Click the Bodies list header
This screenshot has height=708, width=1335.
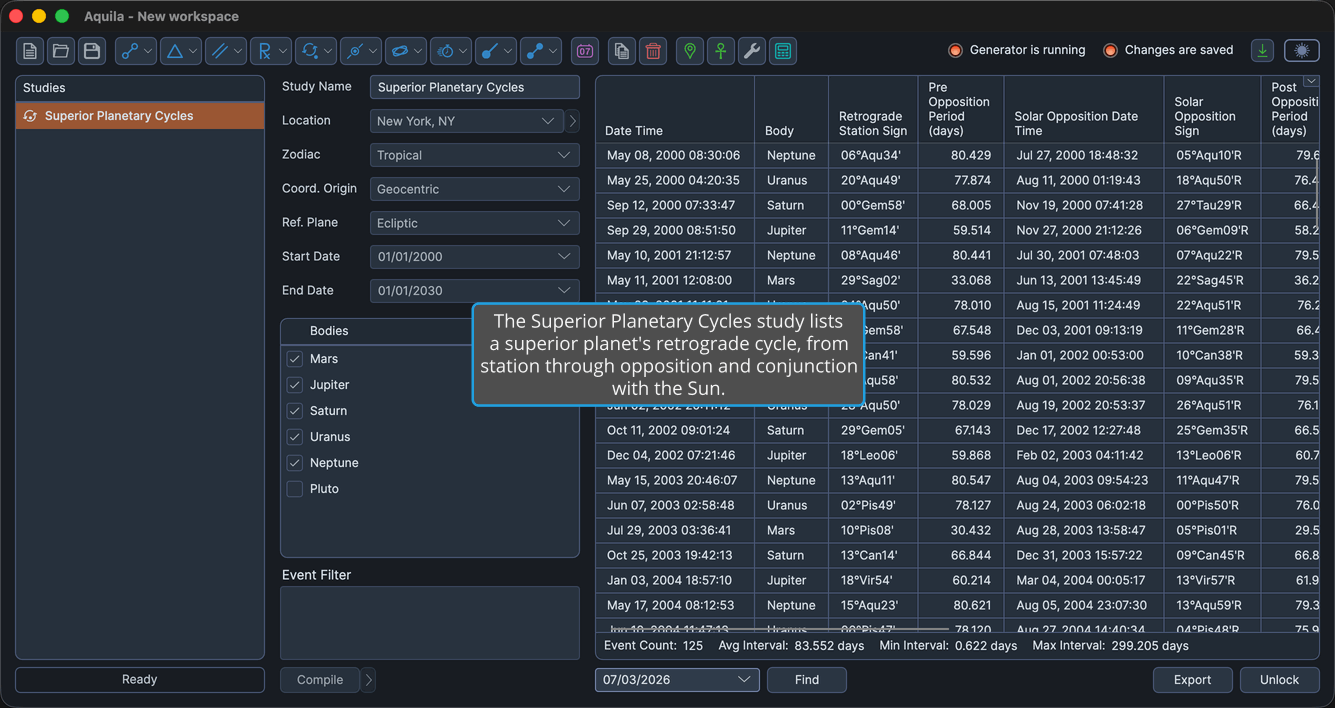pos(430,331)
